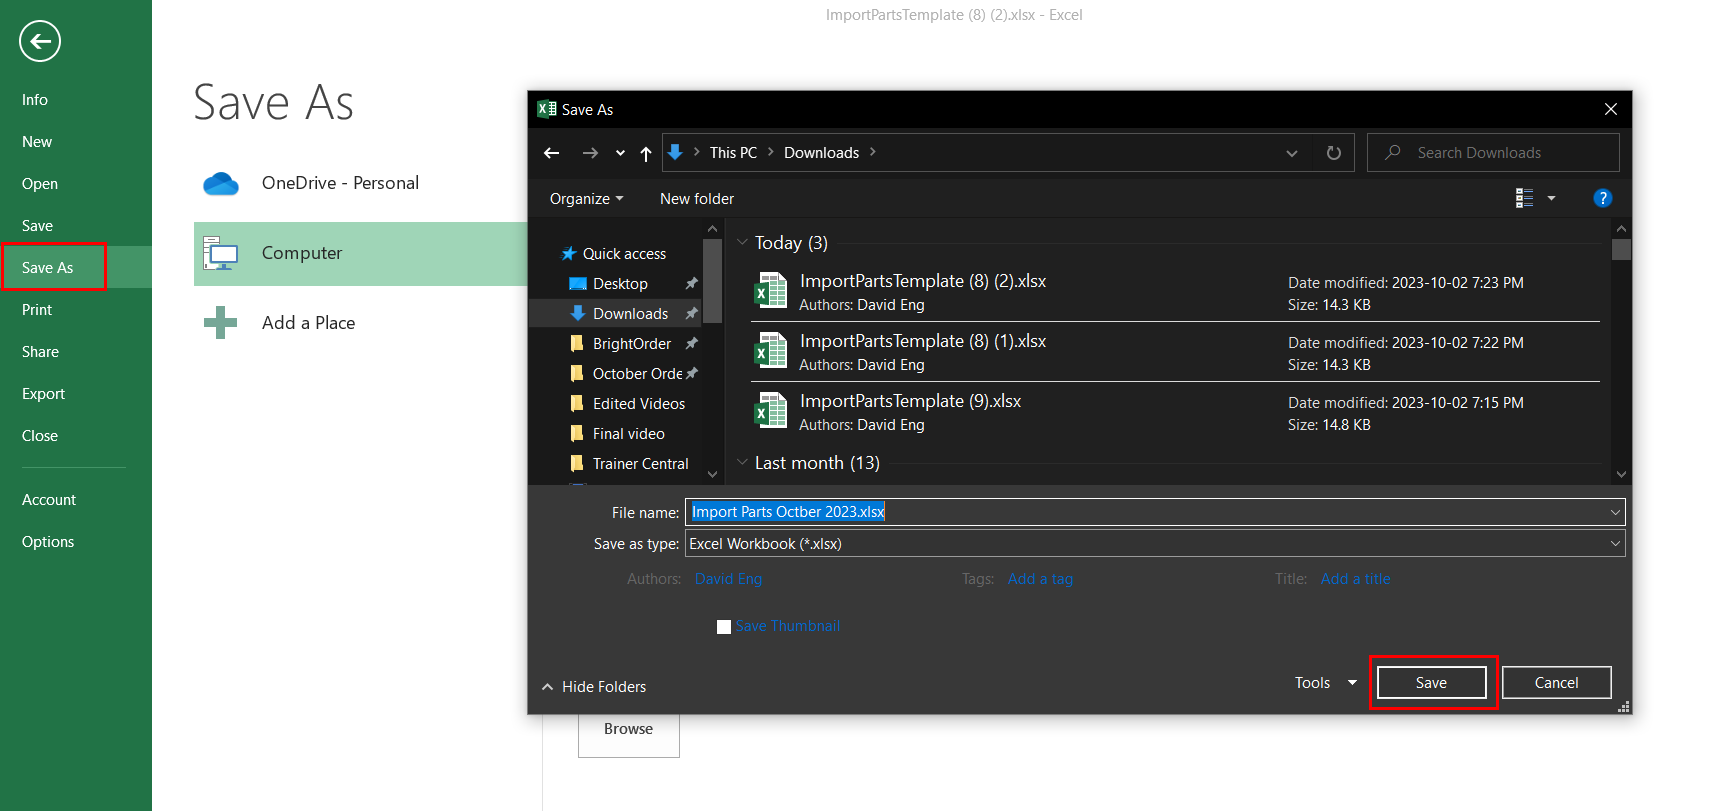Image resolution: width=1735 pixels, height=811 pixels.
Task: Click the pin icon next to BrightOrder
Action: [x=691, y=343]
